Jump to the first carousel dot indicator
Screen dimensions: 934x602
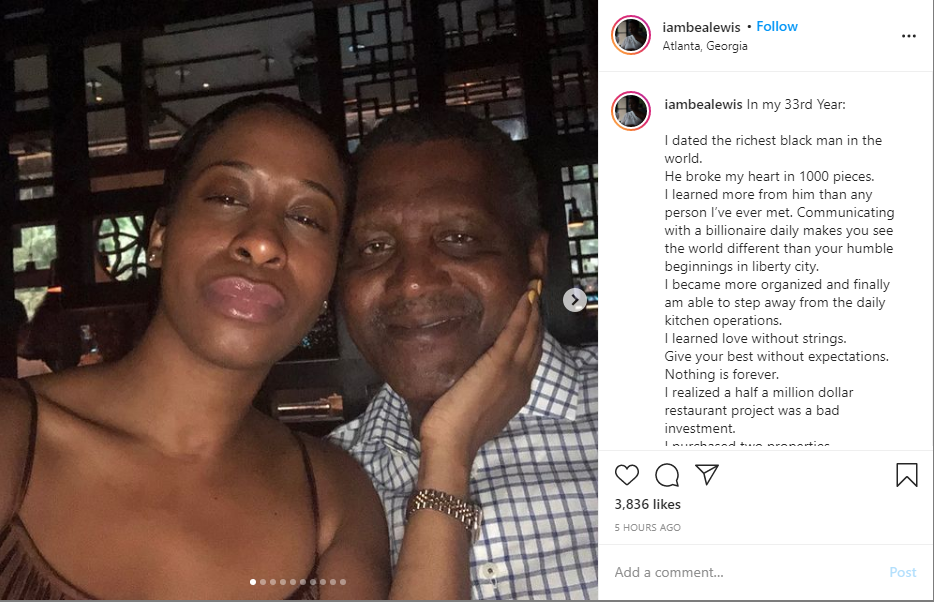tap(252, 581)
